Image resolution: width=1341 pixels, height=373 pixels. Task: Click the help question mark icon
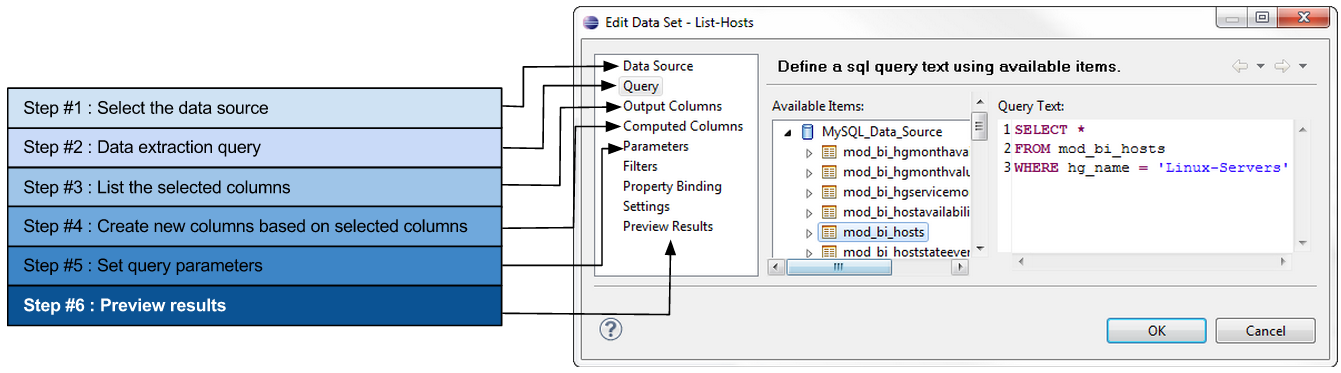coord(610,329)
